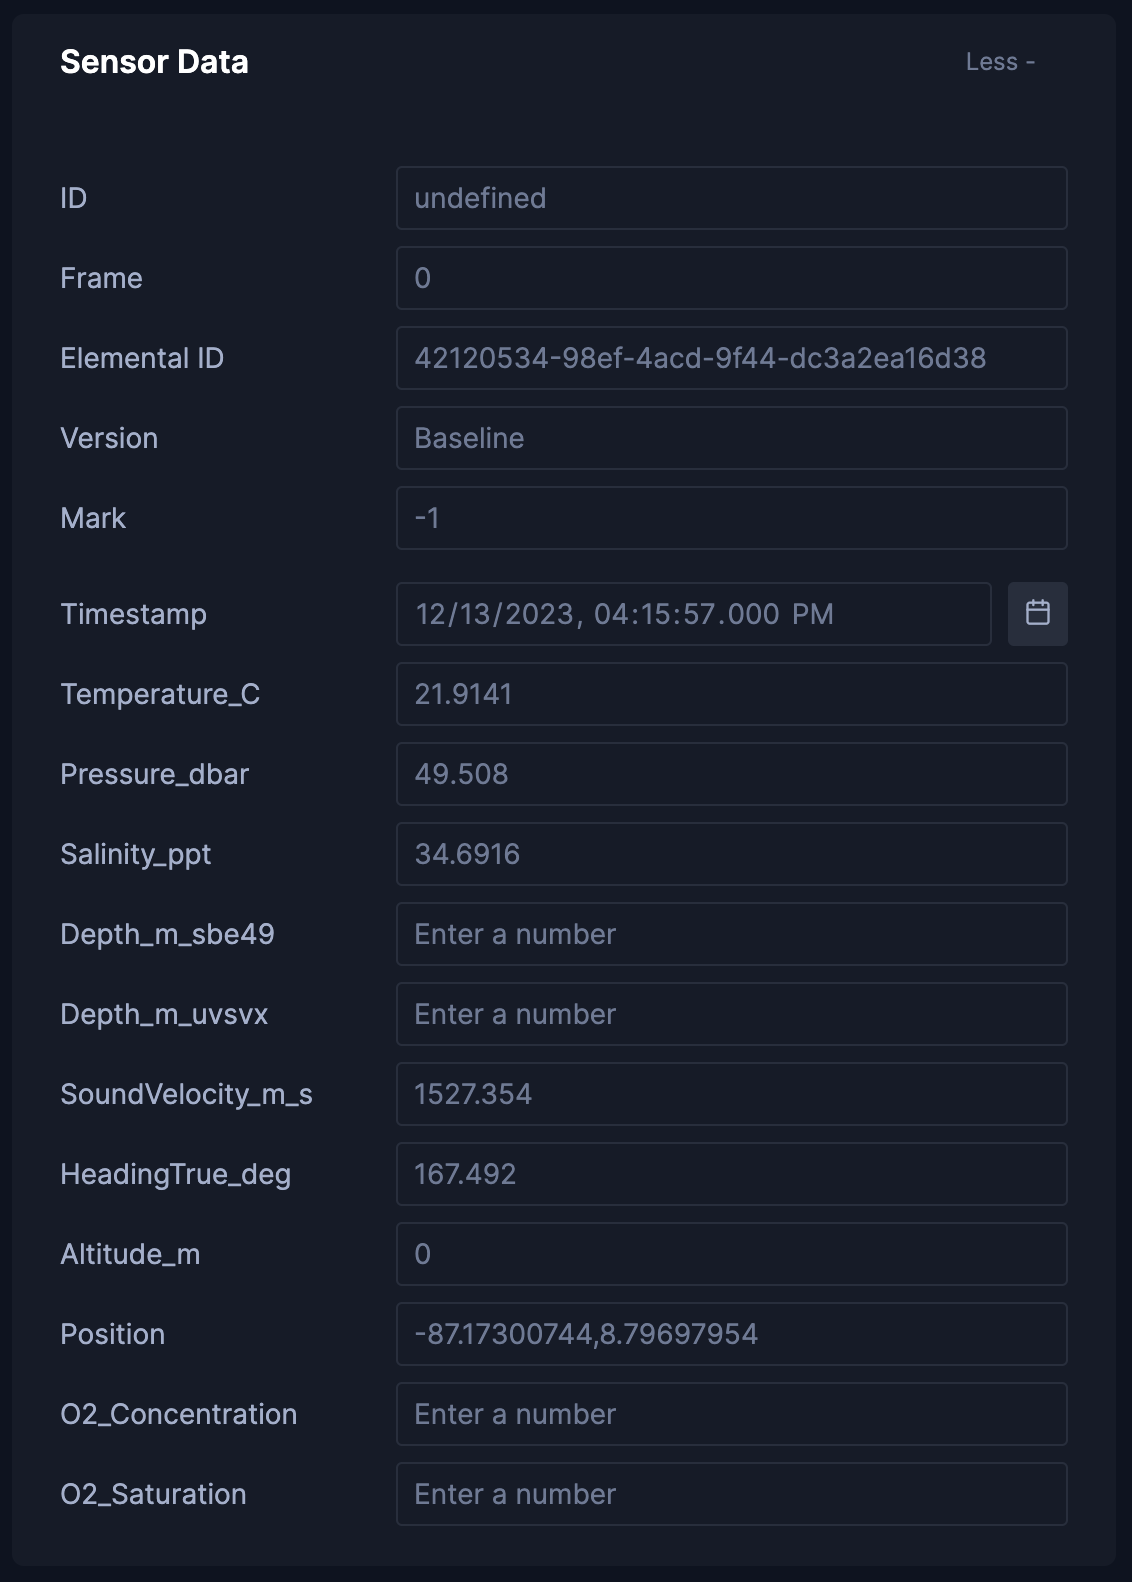Collapse the panel with Less button
The width and height of the screenshot is (1132, 1582).
pos(999,62)
